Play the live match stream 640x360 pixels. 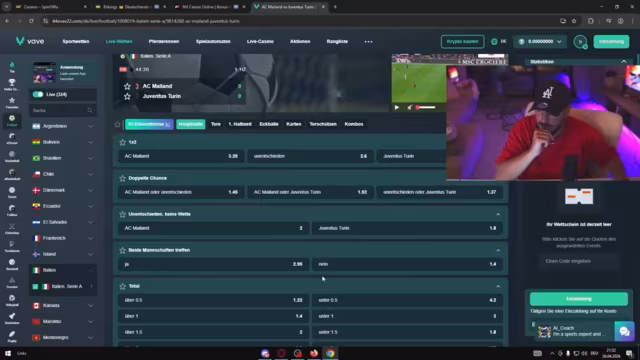click(397, 107)
